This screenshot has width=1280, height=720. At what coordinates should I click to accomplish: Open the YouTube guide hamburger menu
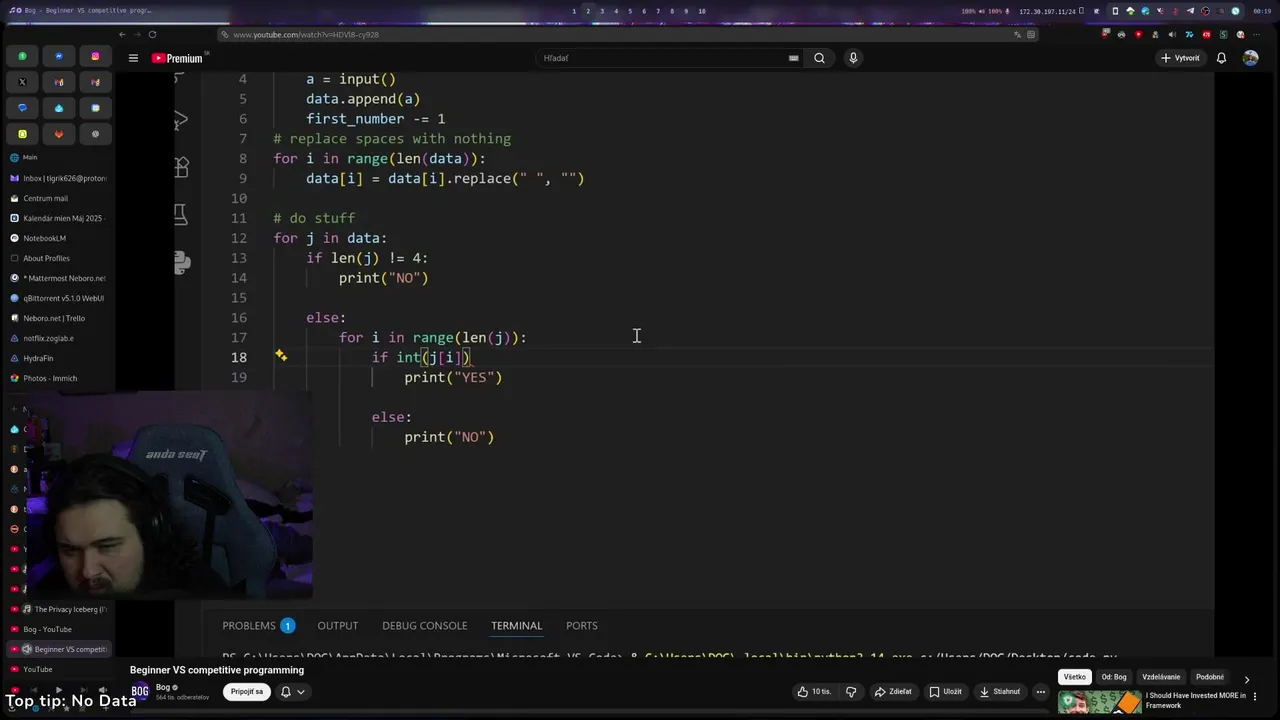click(133, 58)
